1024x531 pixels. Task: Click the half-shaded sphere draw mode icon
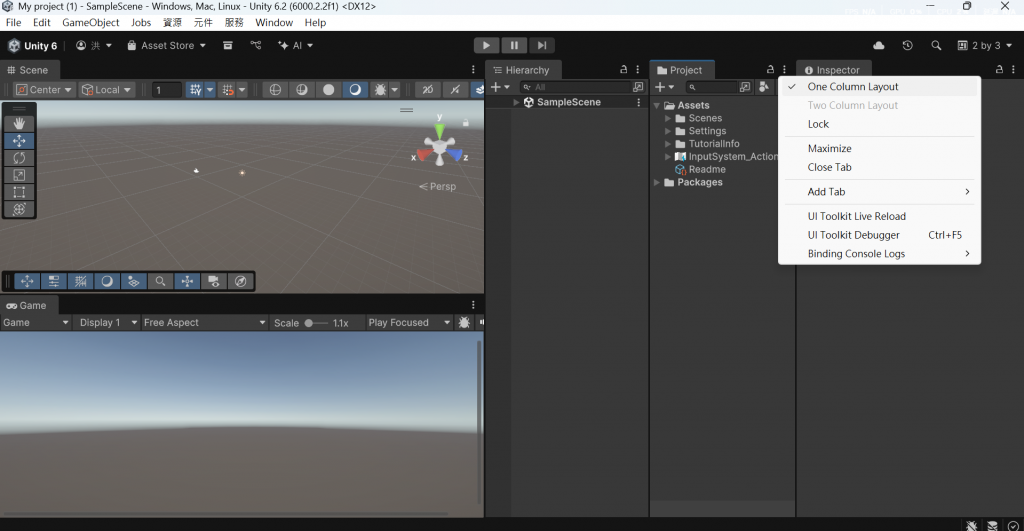[x=302, y=89]
